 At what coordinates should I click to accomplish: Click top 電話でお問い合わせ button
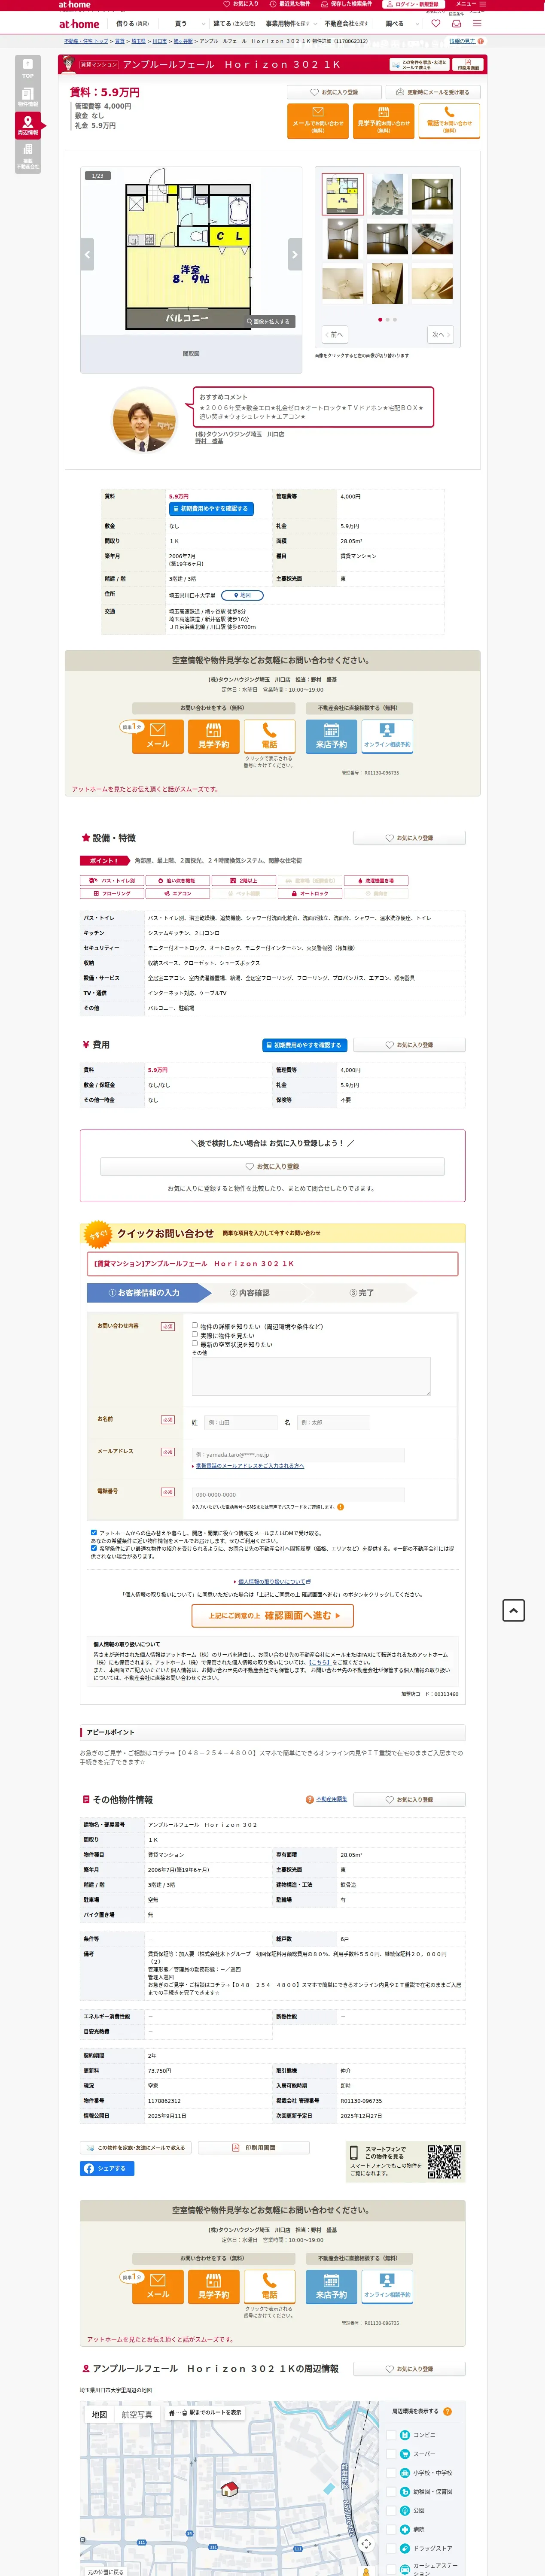[x=449, y=120]
